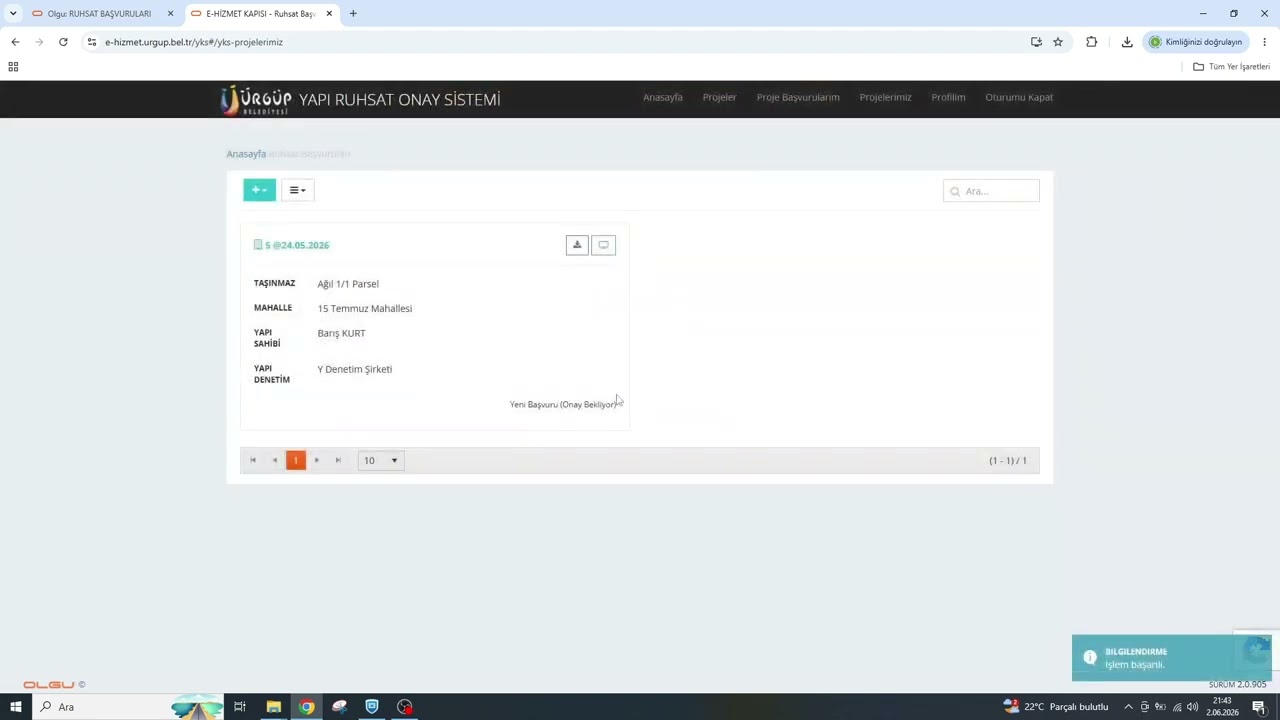Click the site information icon in address bar

coord(91,42)
